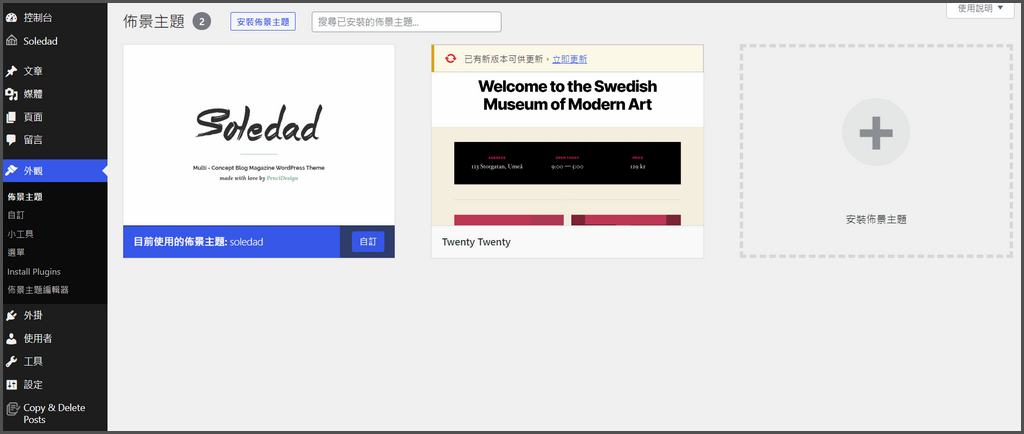Select the Twenty Twenty theme thumbnail
Viewport: 1024px width, 434px height.
tap(567, 149)
